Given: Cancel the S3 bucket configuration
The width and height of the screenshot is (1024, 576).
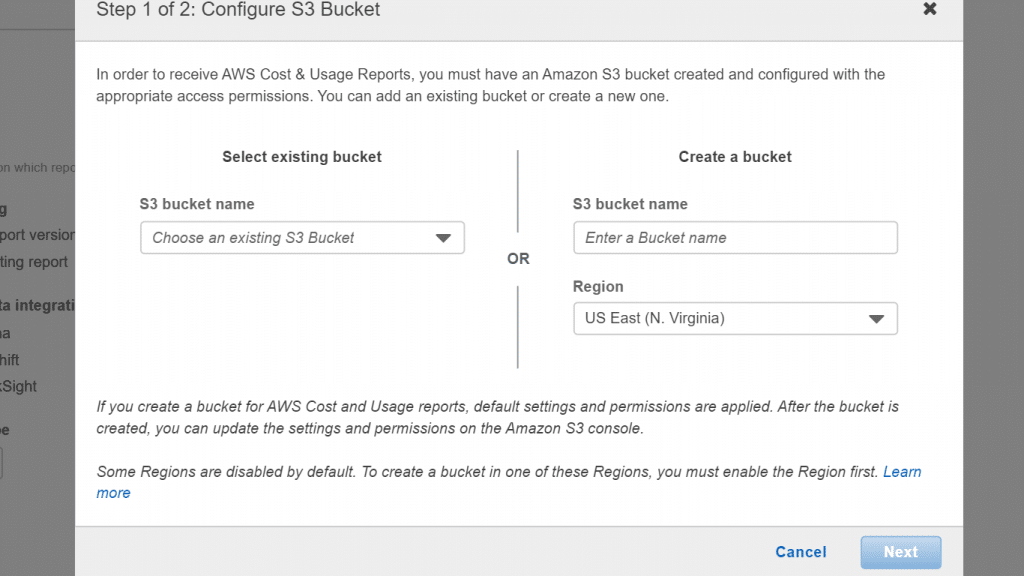Looking at the screenshot, I should pos(801,552).
